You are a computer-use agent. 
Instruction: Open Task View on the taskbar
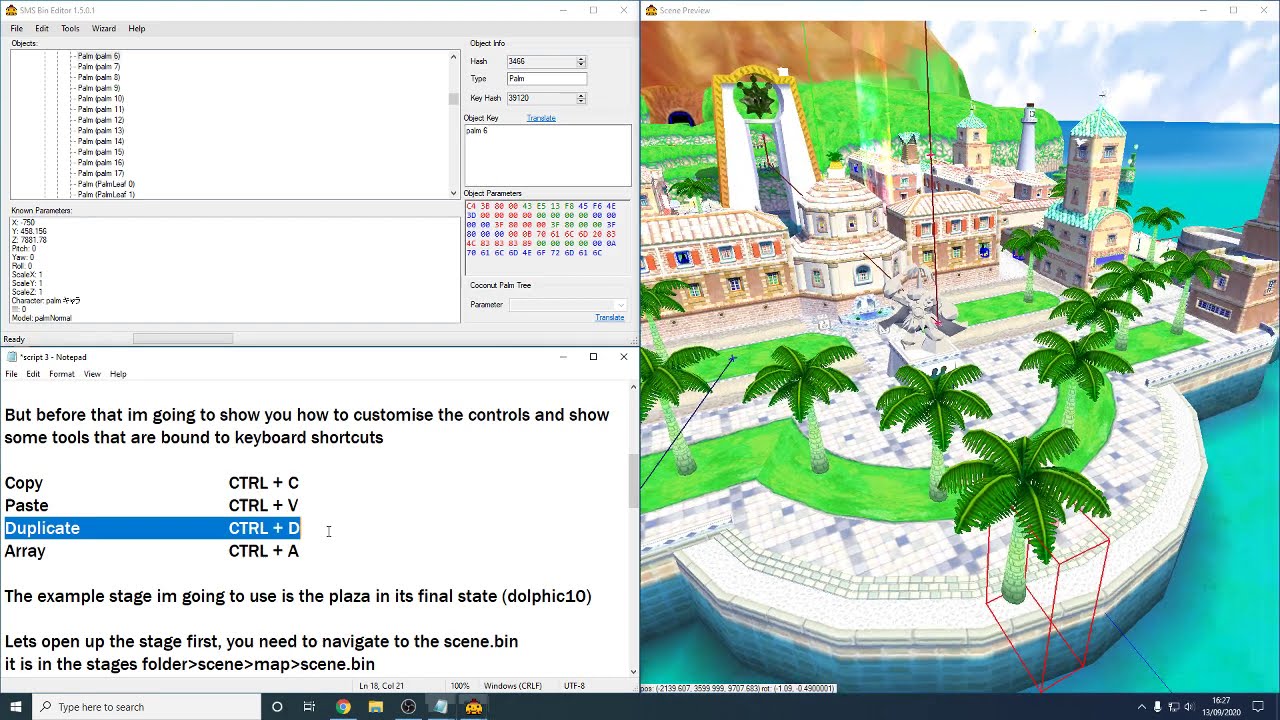click(309, 707)
